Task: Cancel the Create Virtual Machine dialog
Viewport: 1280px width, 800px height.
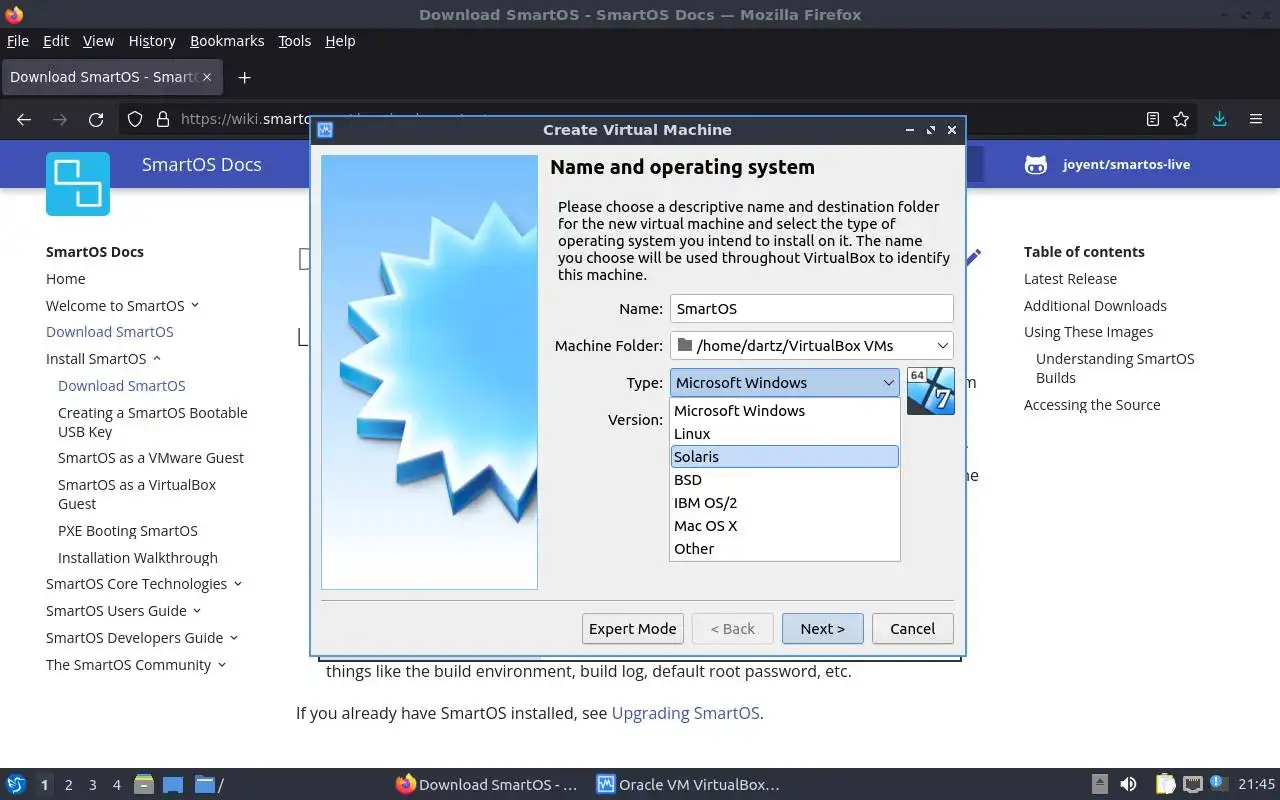Action: click(x=912, y=629)
